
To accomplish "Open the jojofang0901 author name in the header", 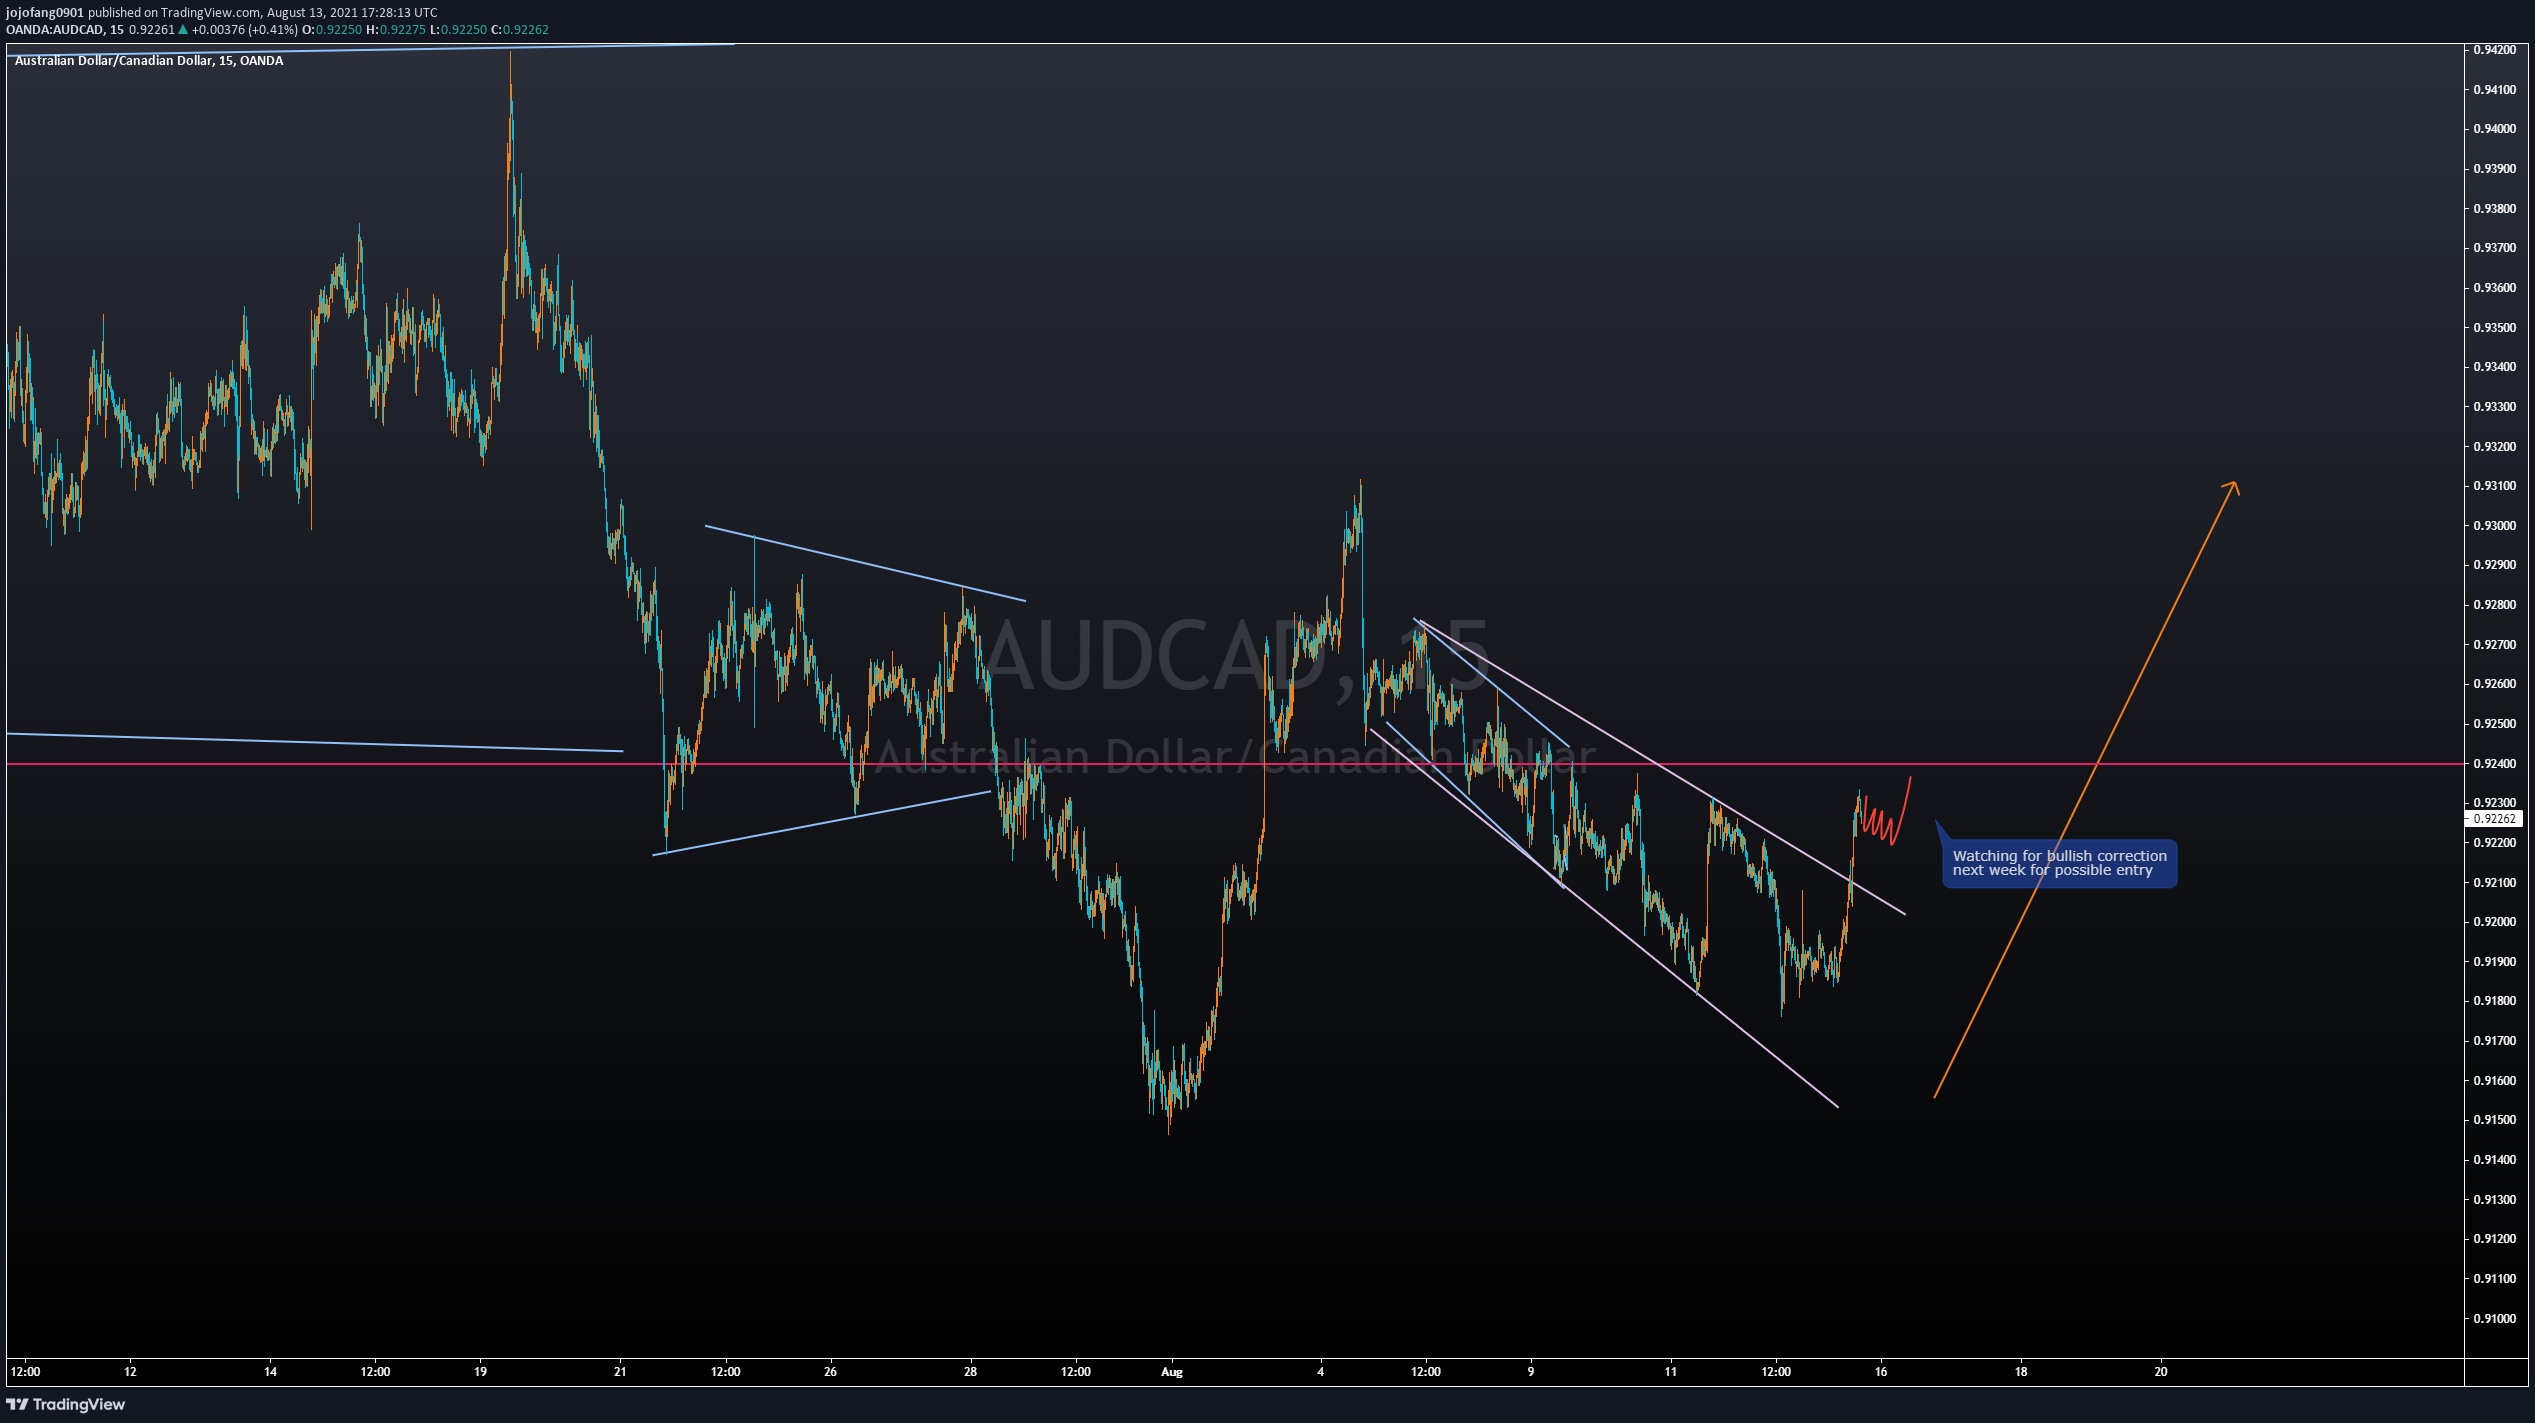I will pyautogui.click(x=45, y=13).
